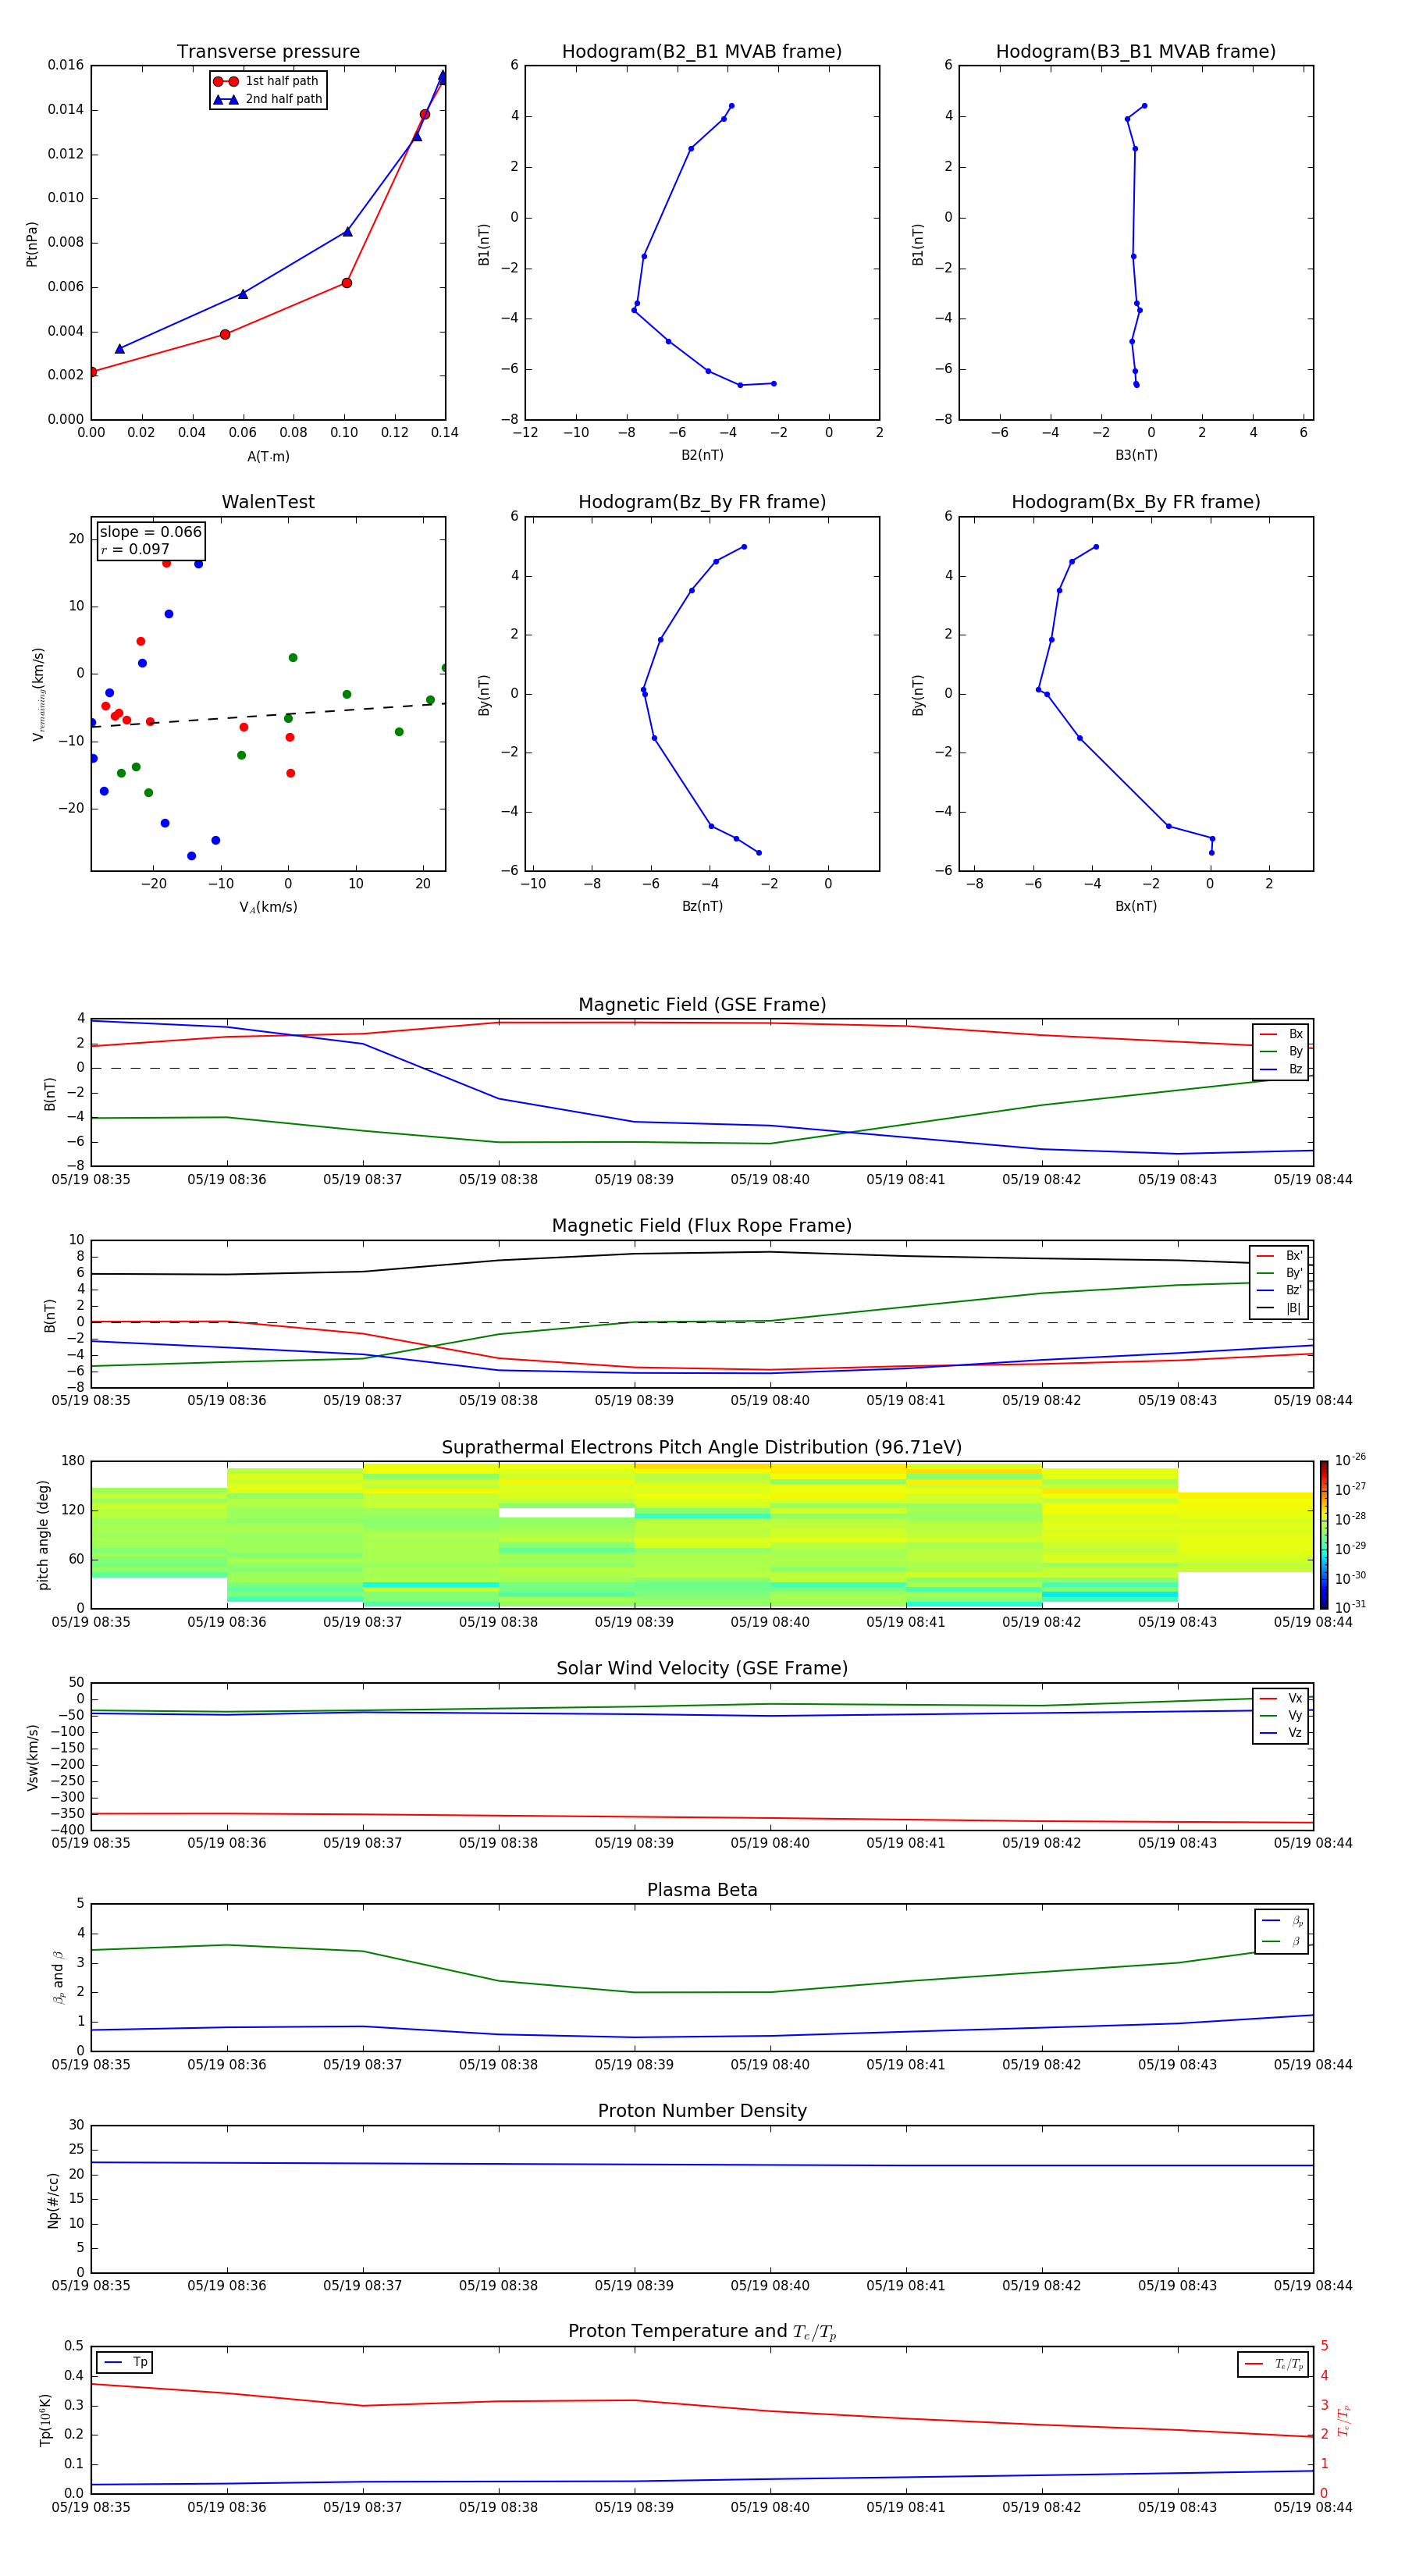The image size is (1405, 2576).
Task: Click the Solar Wind Velocity (GSE Frame) title
Action: tap(702, 1669)
